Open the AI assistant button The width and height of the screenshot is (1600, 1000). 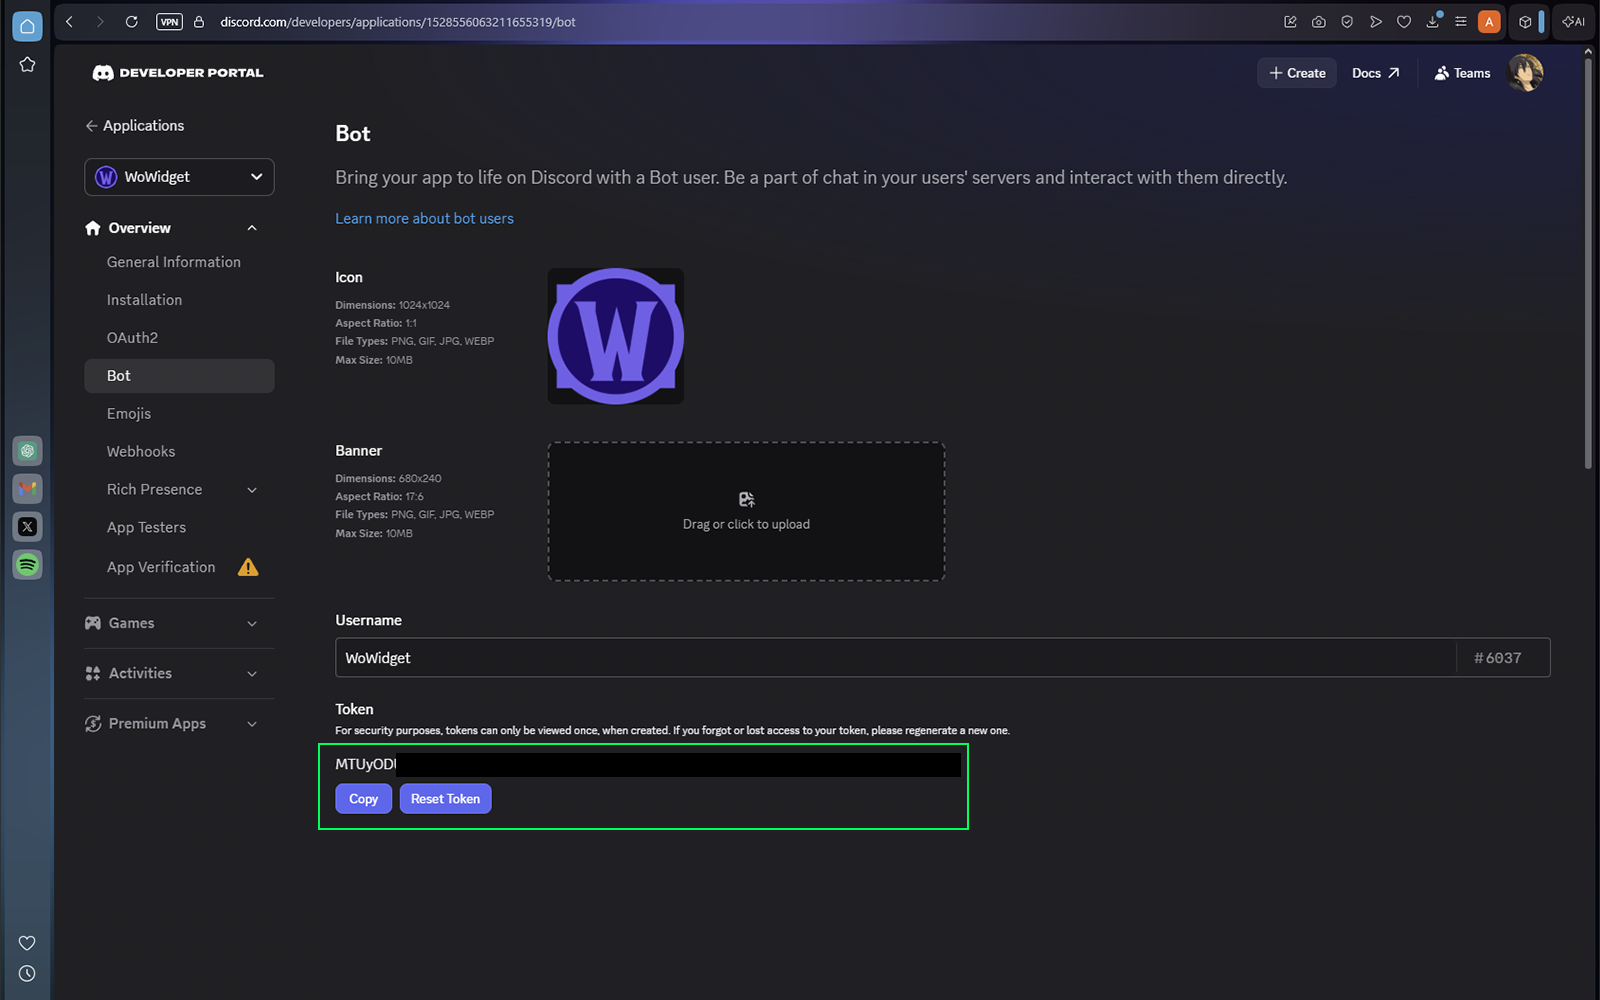point(1574,21)
